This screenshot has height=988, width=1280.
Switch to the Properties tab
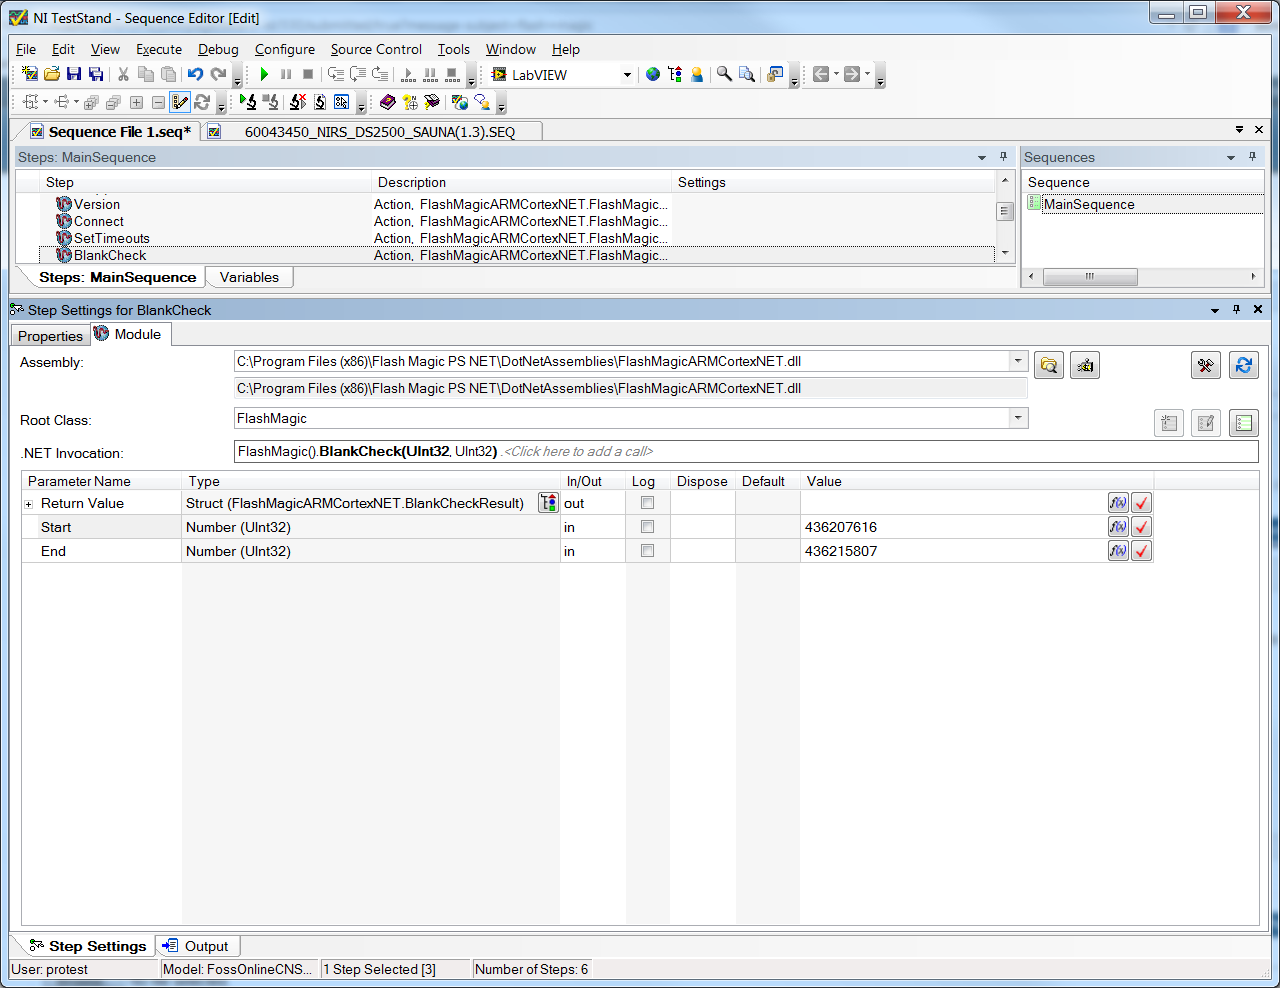[50, 336]
